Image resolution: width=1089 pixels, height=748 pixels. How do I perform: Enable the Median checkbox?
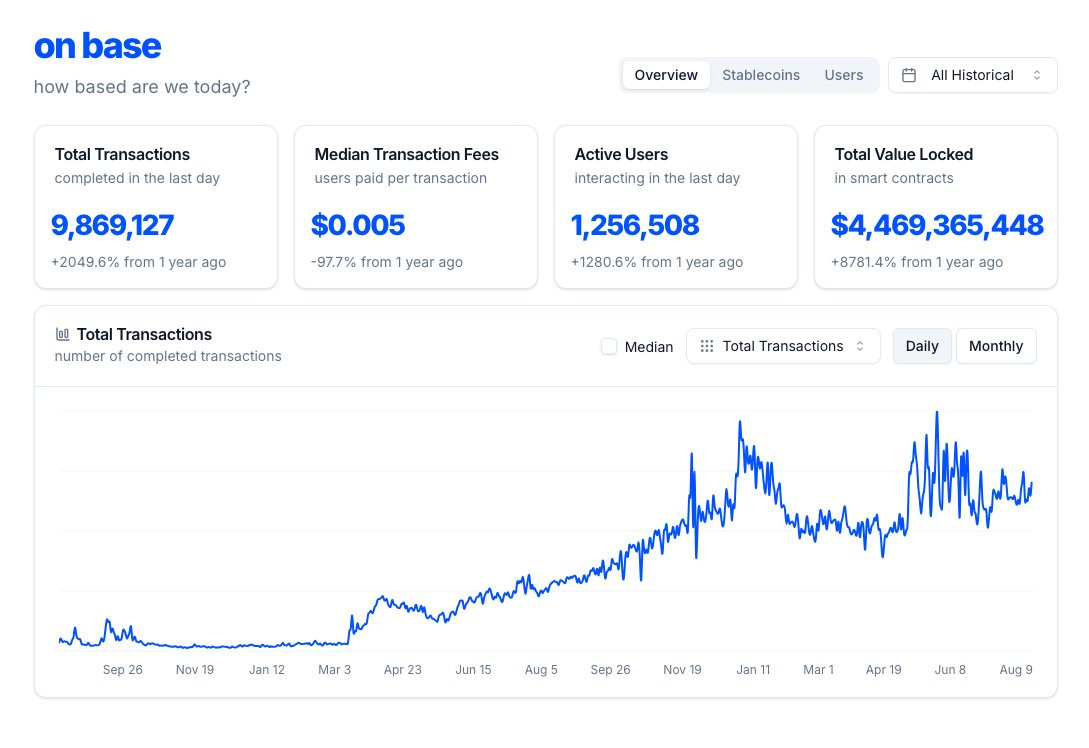click(609, 346)
